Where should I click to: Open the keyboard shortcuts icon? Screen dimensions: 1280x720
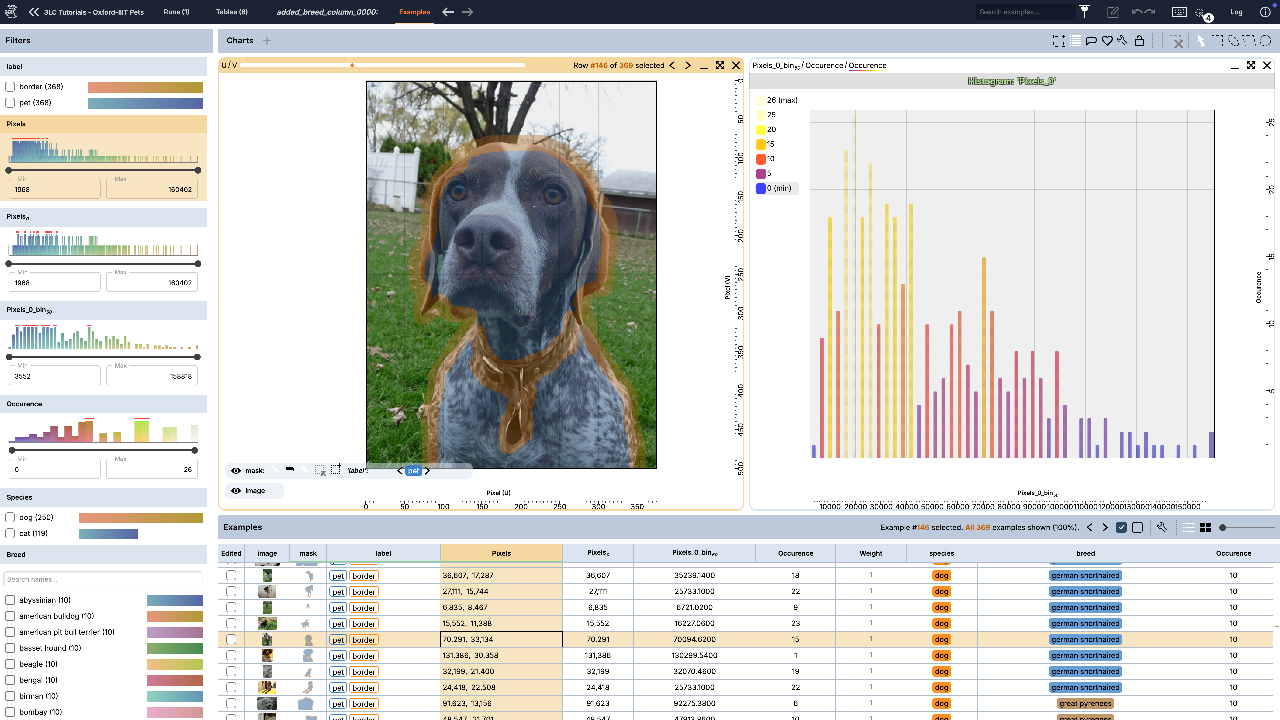(x=1179, y=12)
